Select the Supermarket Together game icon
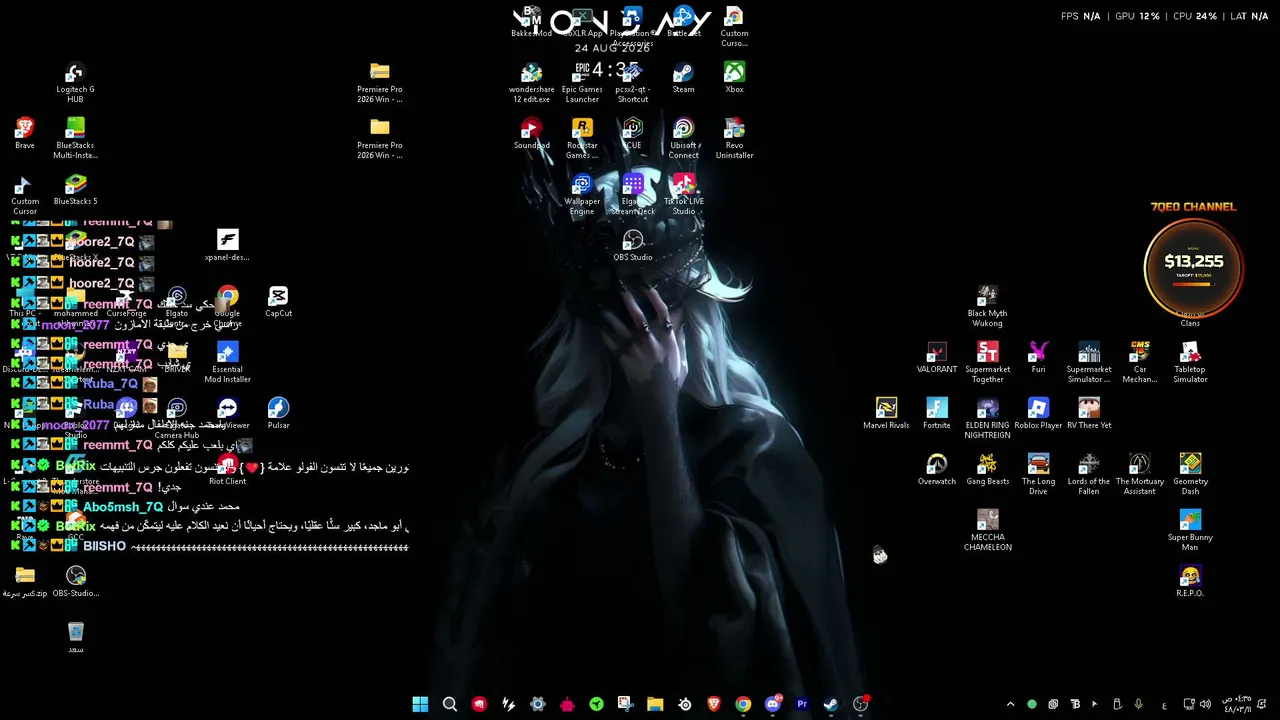Image resolution: width=1280 pixels, height=720 pixels. 987,363
